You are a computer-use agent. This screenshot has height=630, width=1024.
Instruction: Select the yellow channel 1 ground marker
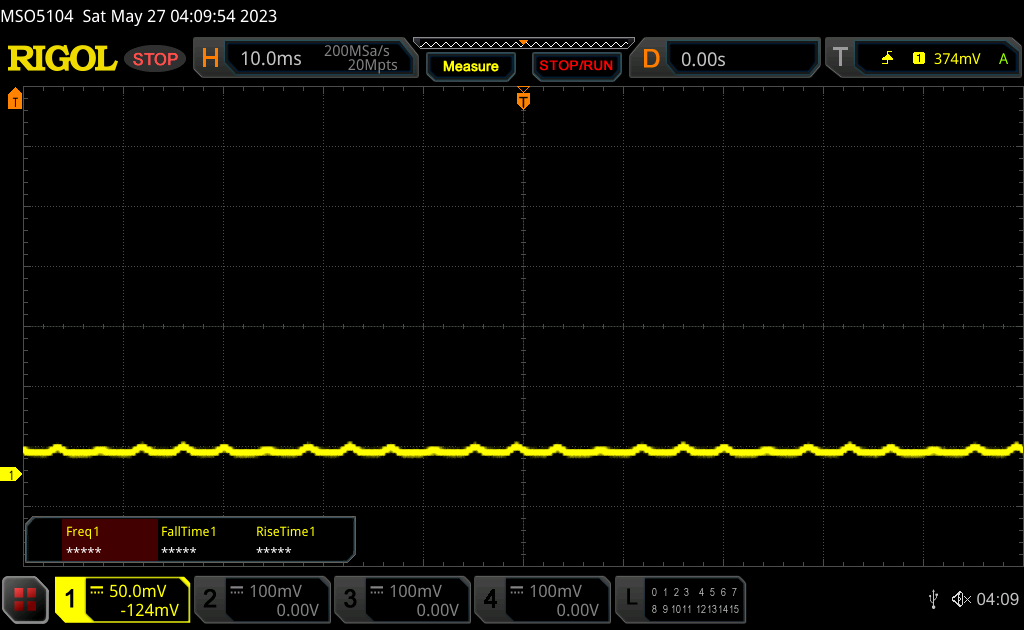click(x=11, y=474)
